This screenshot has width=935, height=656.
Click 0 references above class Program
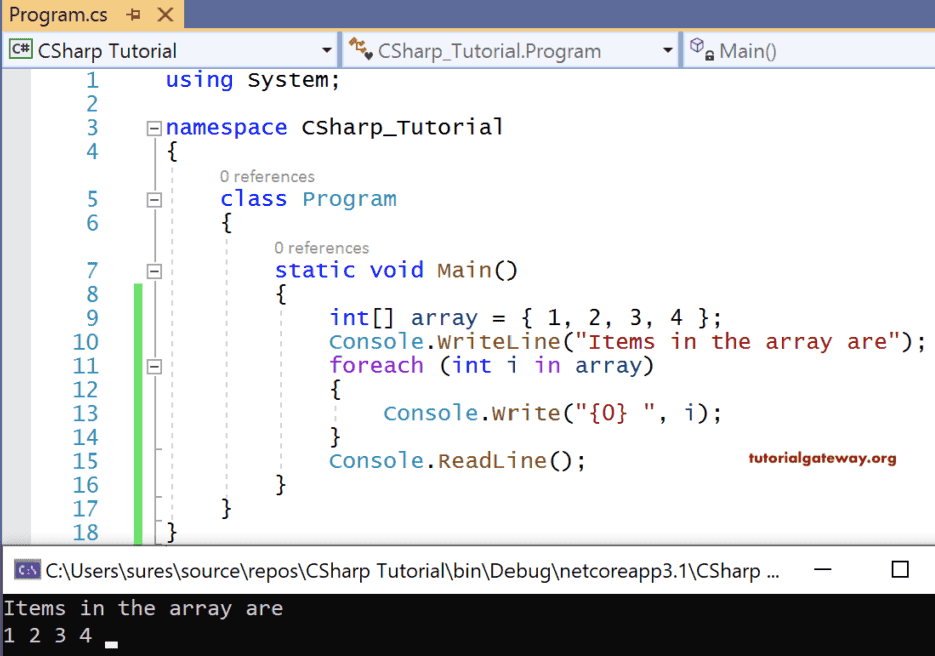[x=267, y=176]
